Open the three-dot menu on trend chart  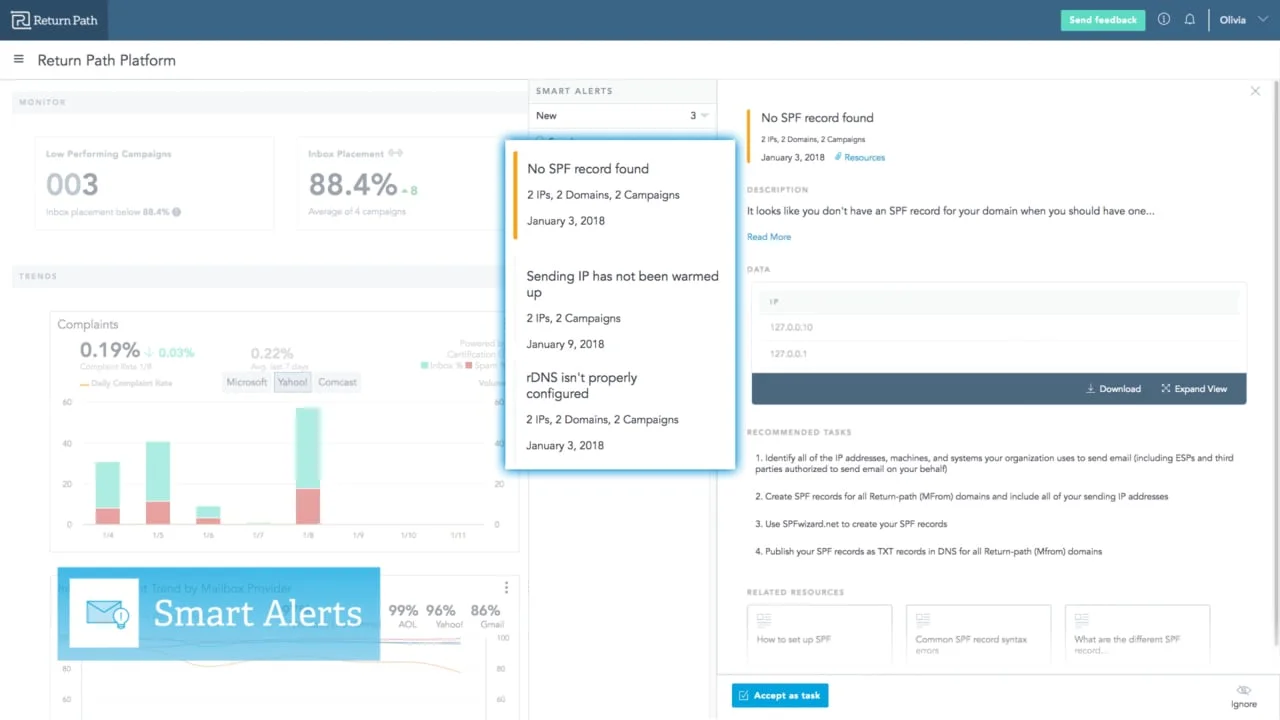(x=506, y=587)
